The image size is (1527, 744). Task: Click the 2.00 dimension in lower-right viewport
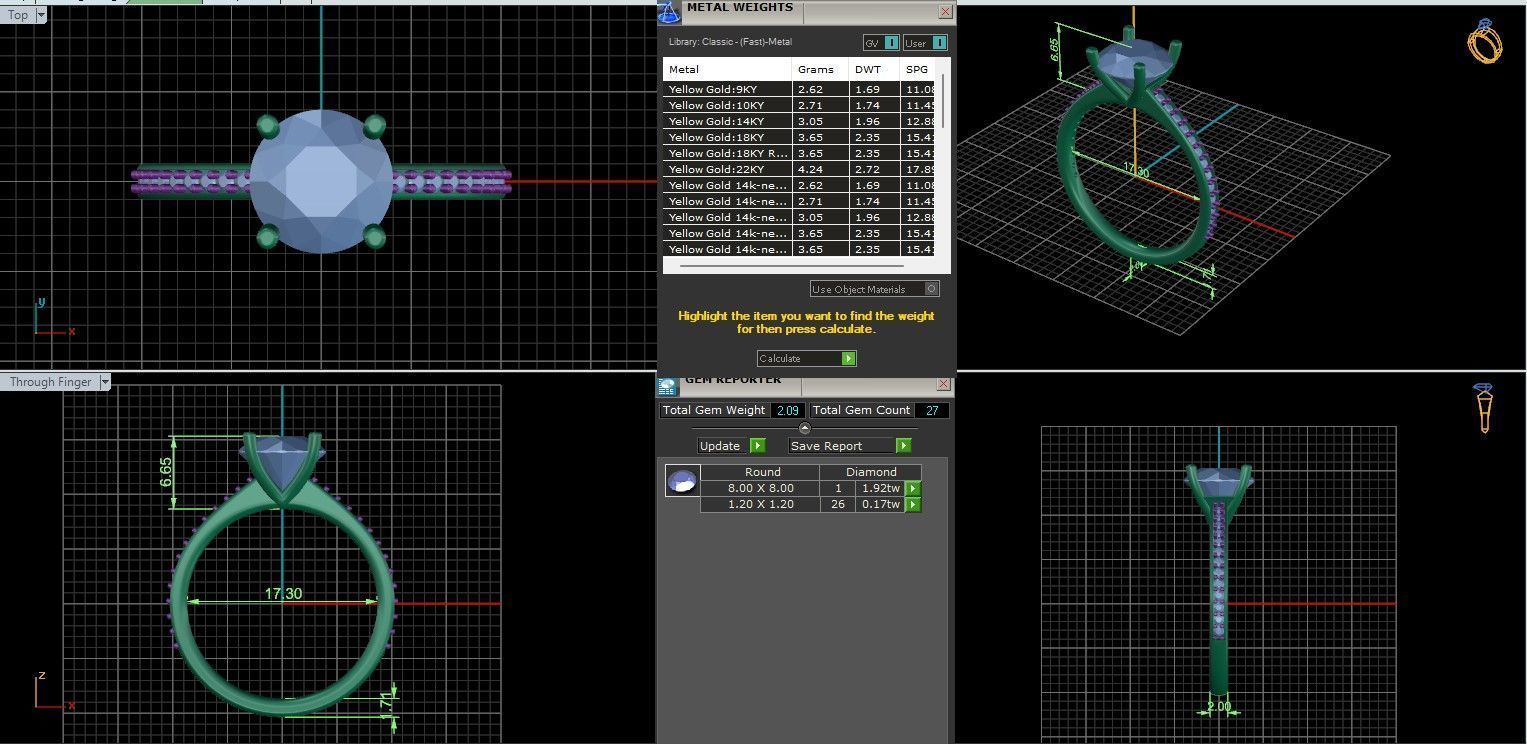point(1219,707)
